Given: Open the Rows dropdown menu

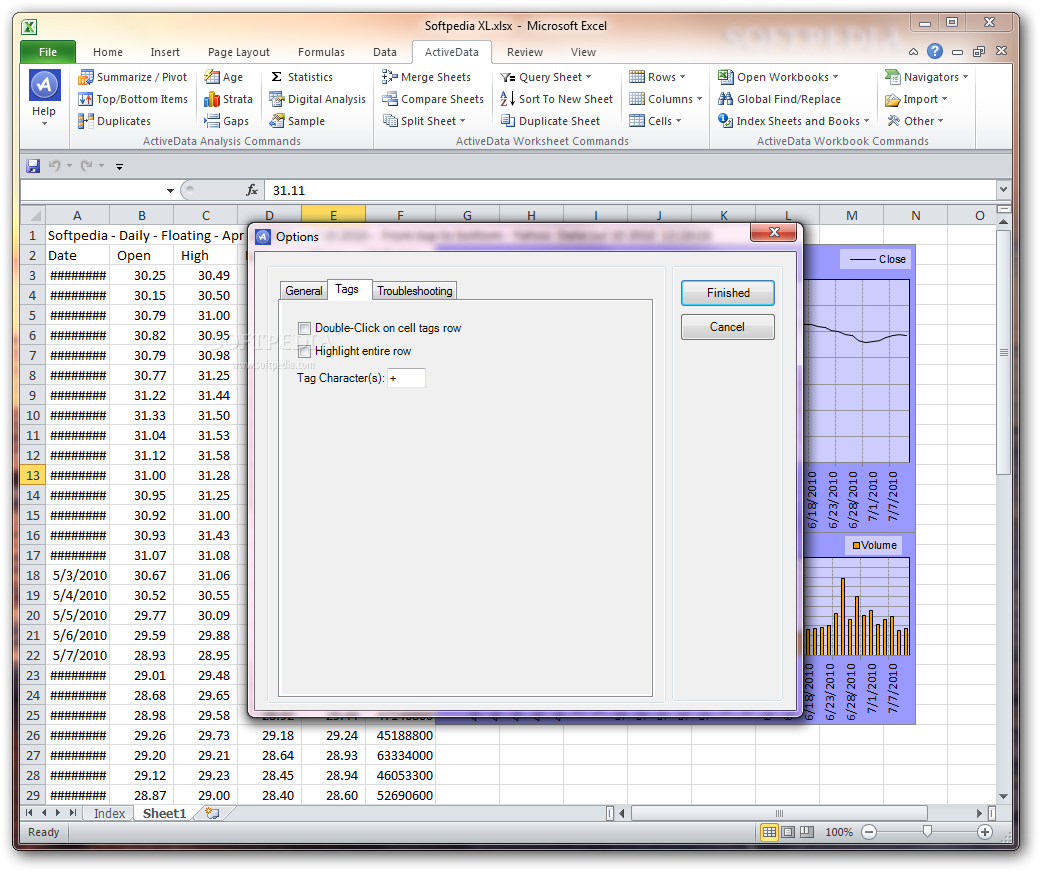Looking at the screenshot, I should pyautogui.click(x=682, y=77).
